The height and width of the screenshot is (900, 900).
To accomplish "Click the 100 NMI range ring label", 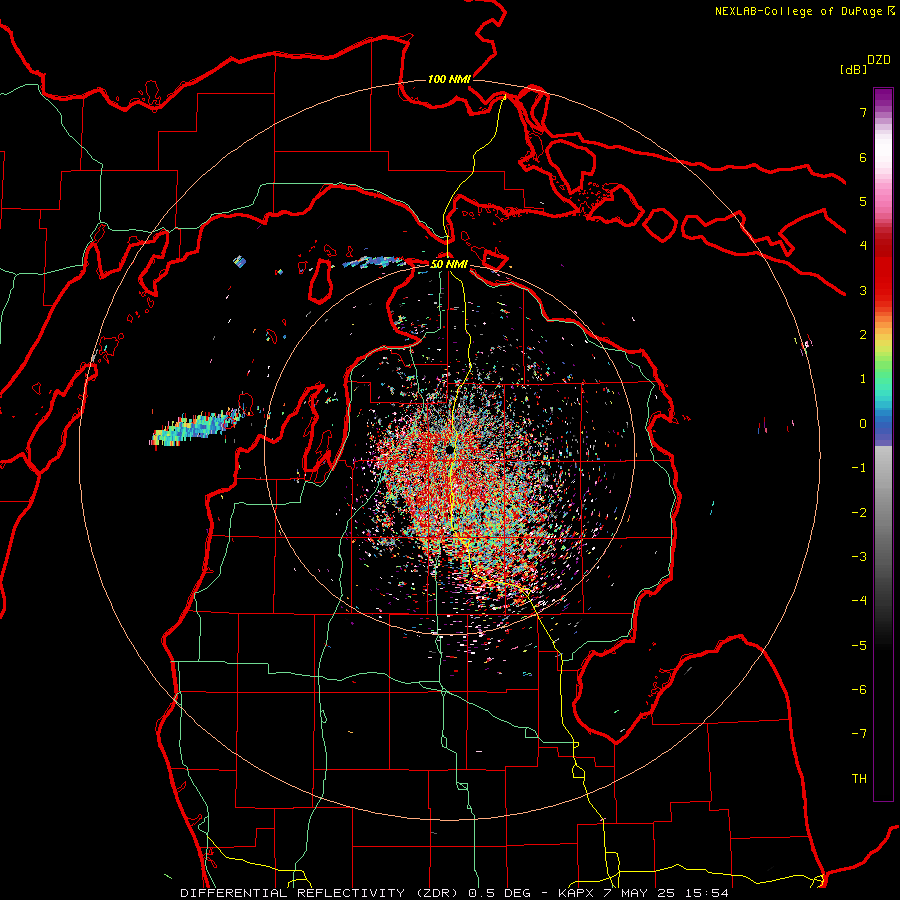I will click(449, 79).
